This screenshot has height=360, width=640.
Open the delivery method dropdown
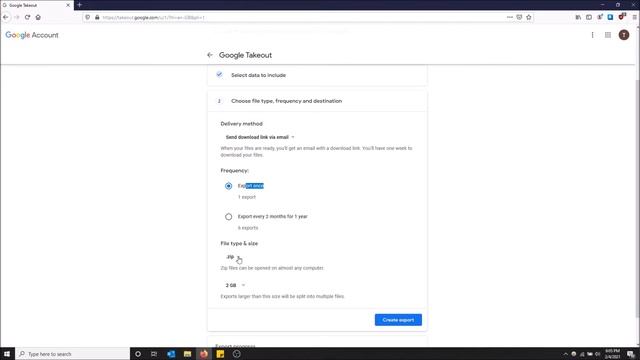(x=260, y=137)
